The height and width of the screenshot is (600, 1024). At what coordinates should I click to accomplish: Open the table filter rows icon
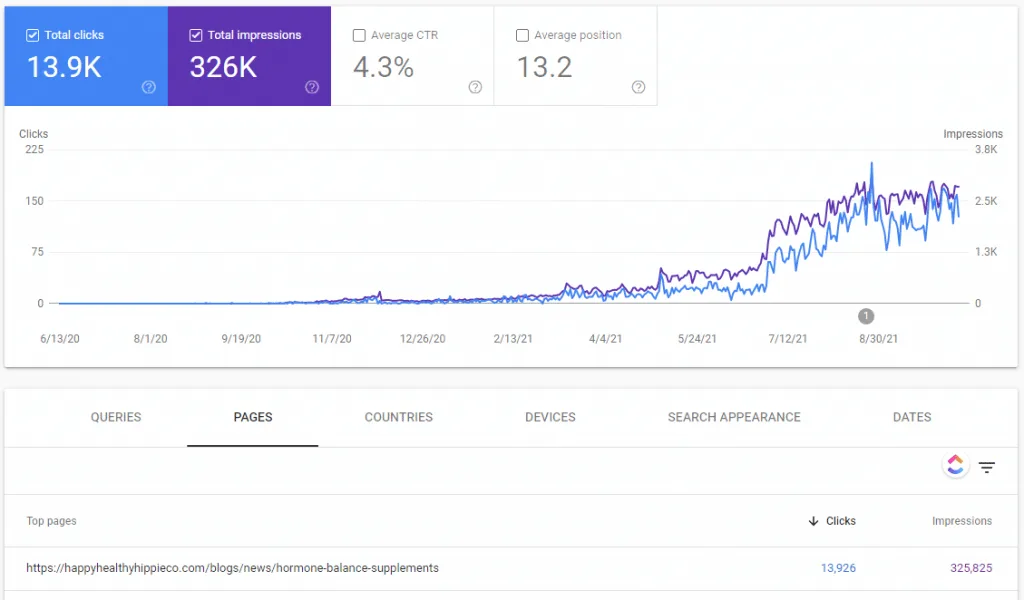tap(987, 467)
